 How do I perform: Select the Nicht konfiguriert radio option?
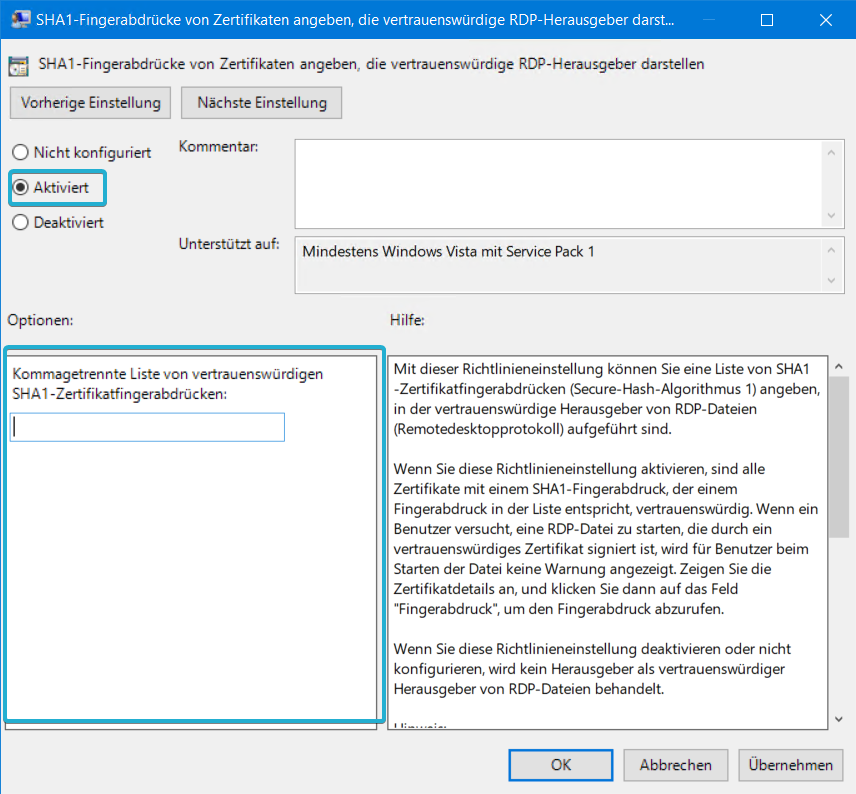tap(20, 153)
